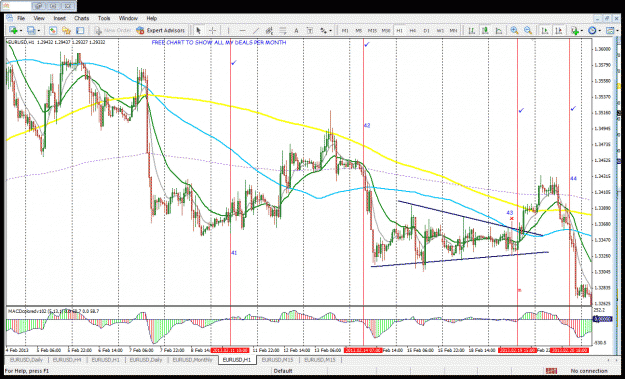Switch timeframe to M30
The image size is (625, 379).
tap(386, 30)
